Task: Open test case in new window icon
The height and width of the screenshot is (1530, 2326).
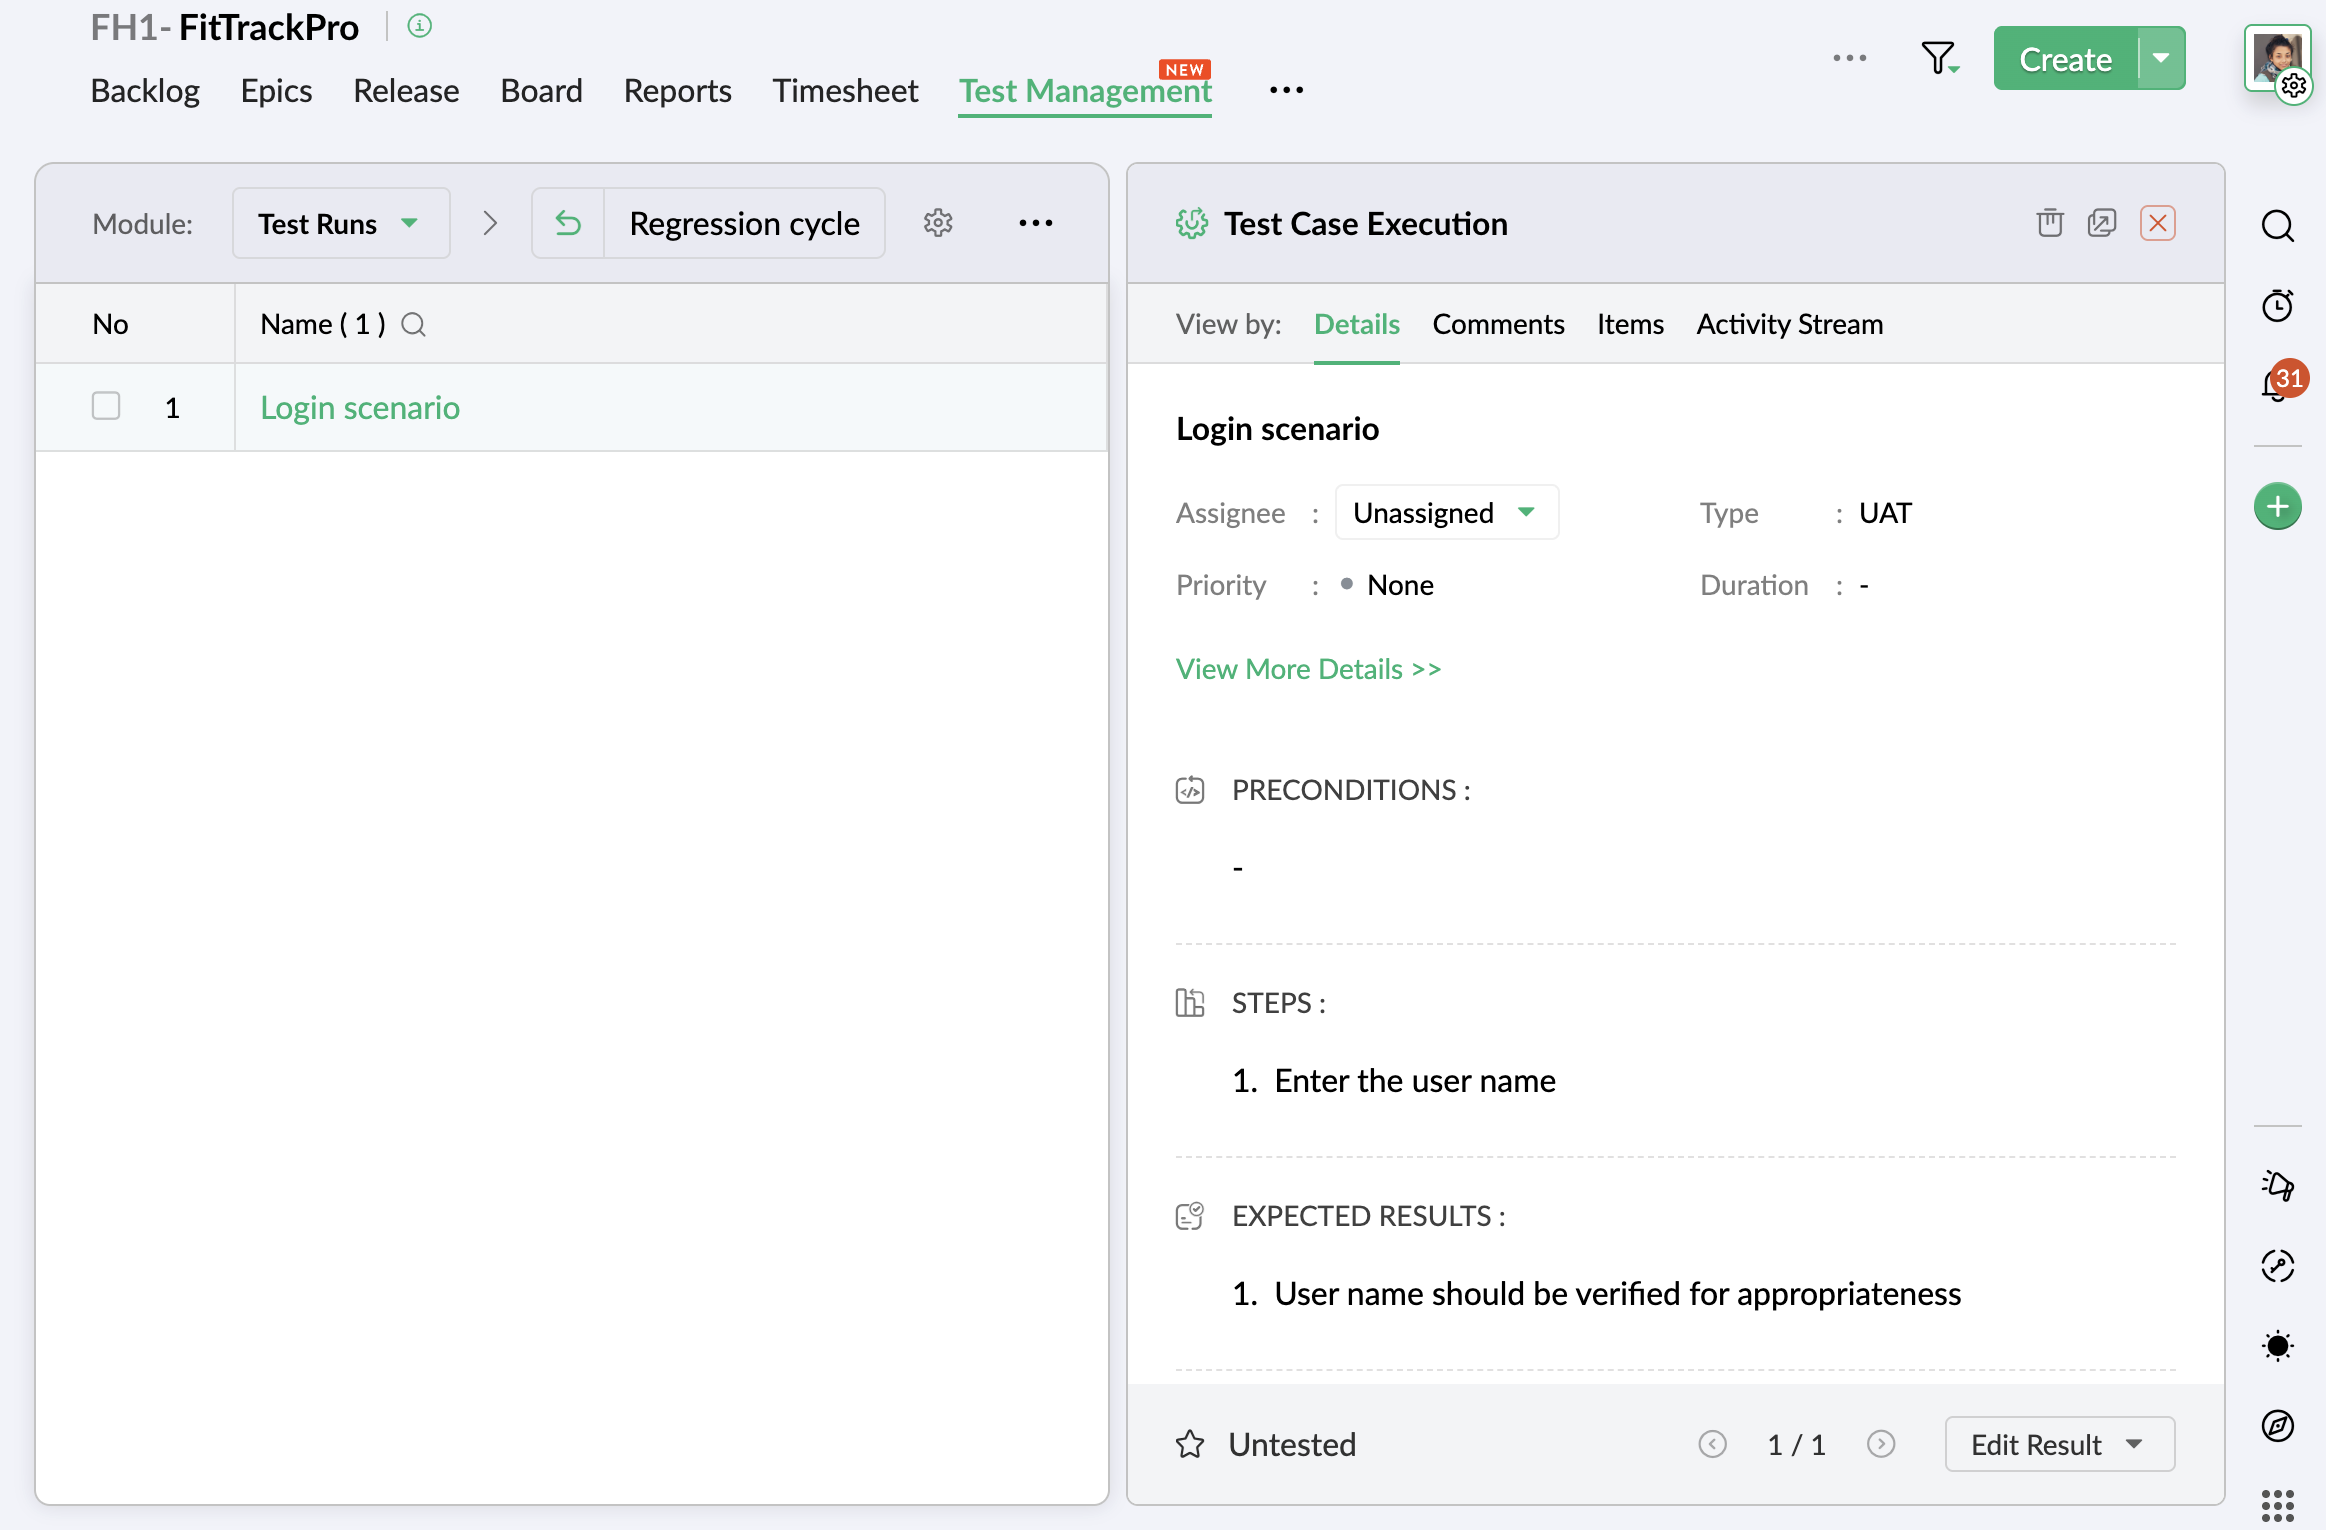Action: [x=2102, y=222]
